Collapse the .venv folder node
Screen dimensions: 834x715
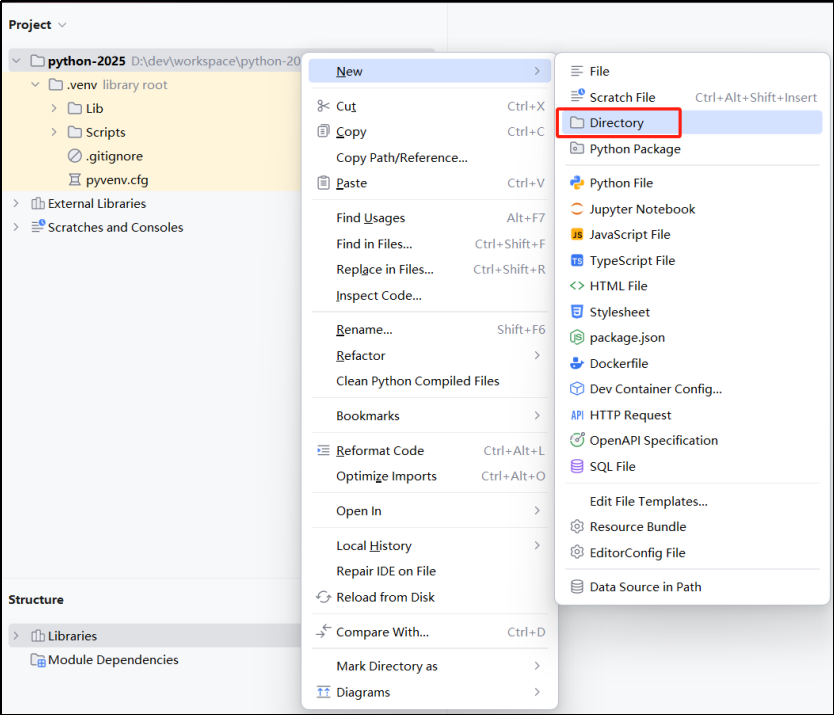(35, 85)
